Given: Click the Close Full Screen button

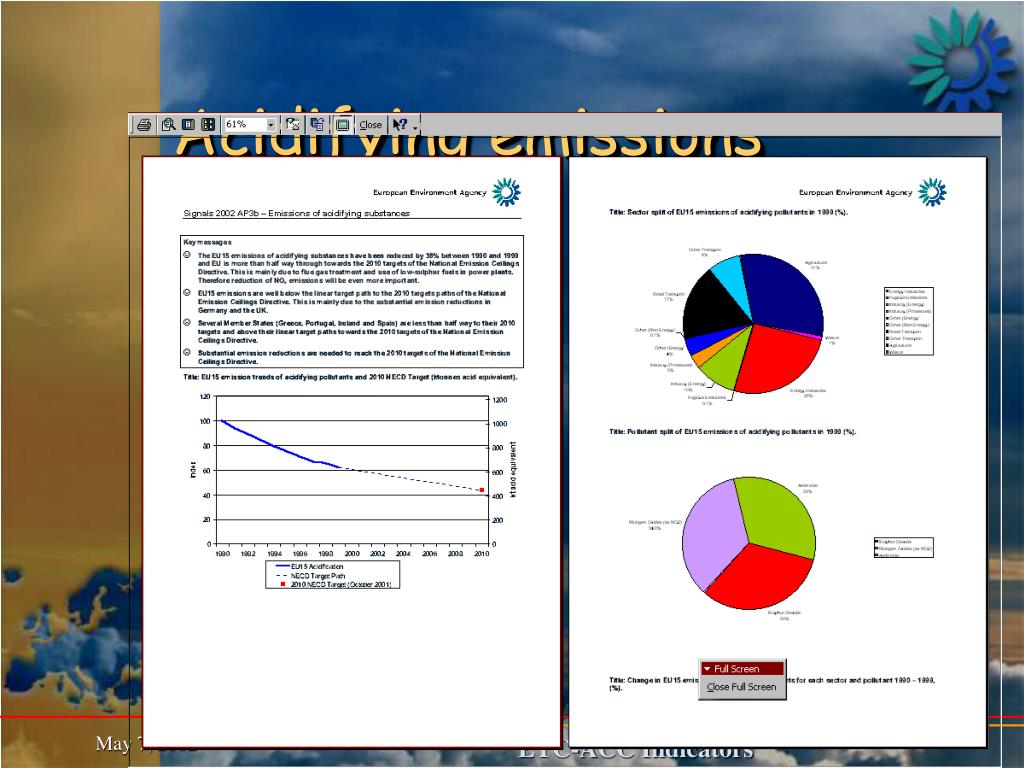Looking at the screenshot, I should point(741,687).
